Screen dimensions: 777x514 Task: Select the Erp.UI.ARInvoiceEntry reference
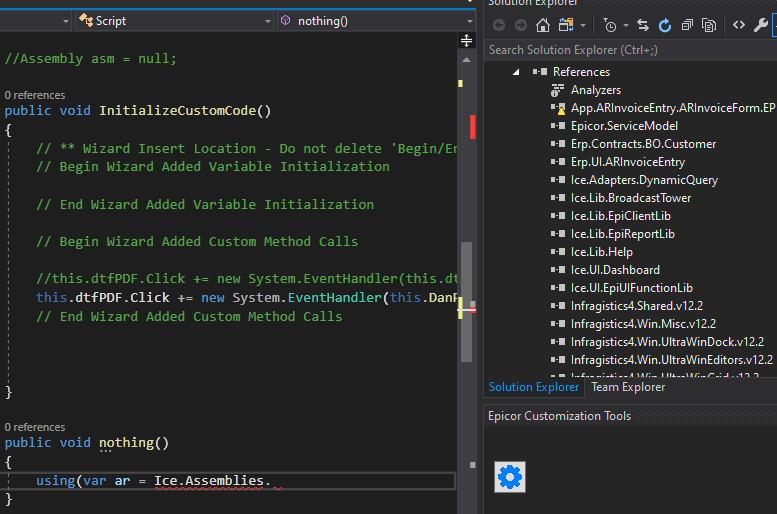pos(628,162)
